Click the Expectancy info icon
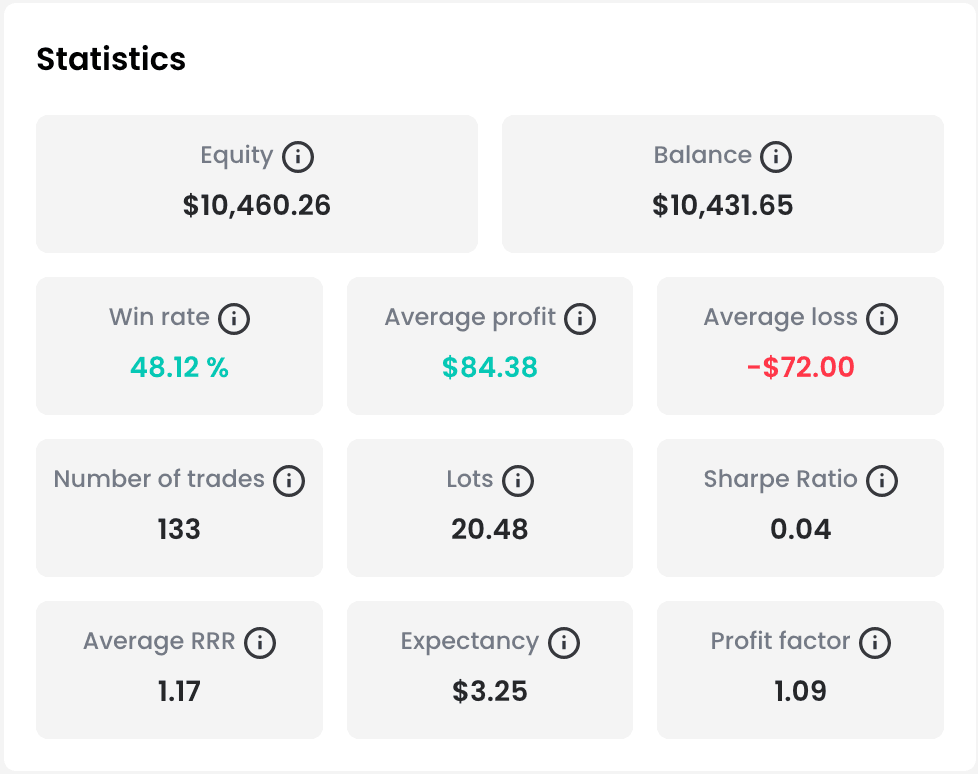 [566, 642]
